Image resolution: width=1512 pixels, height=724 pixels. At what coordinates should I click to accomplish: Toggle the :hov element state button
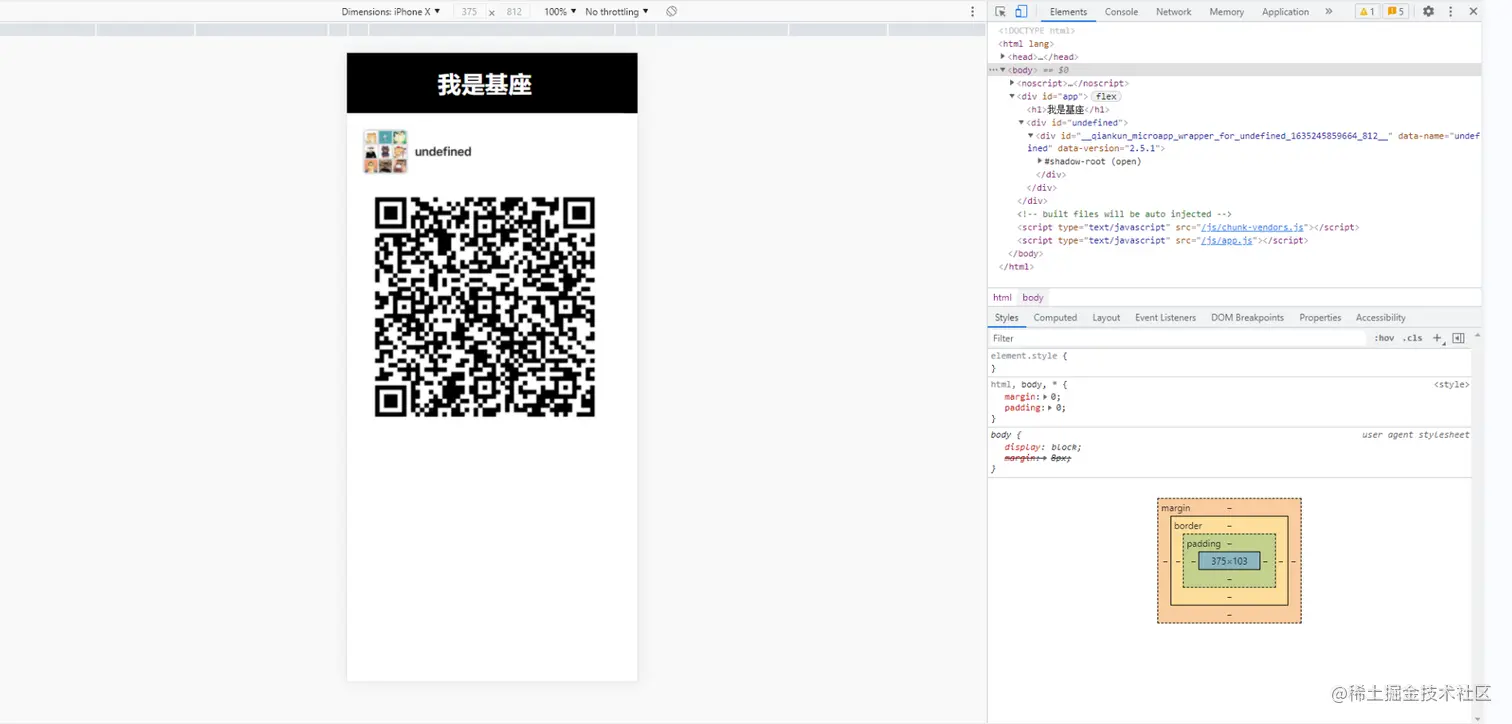[x=1384, y=338]
